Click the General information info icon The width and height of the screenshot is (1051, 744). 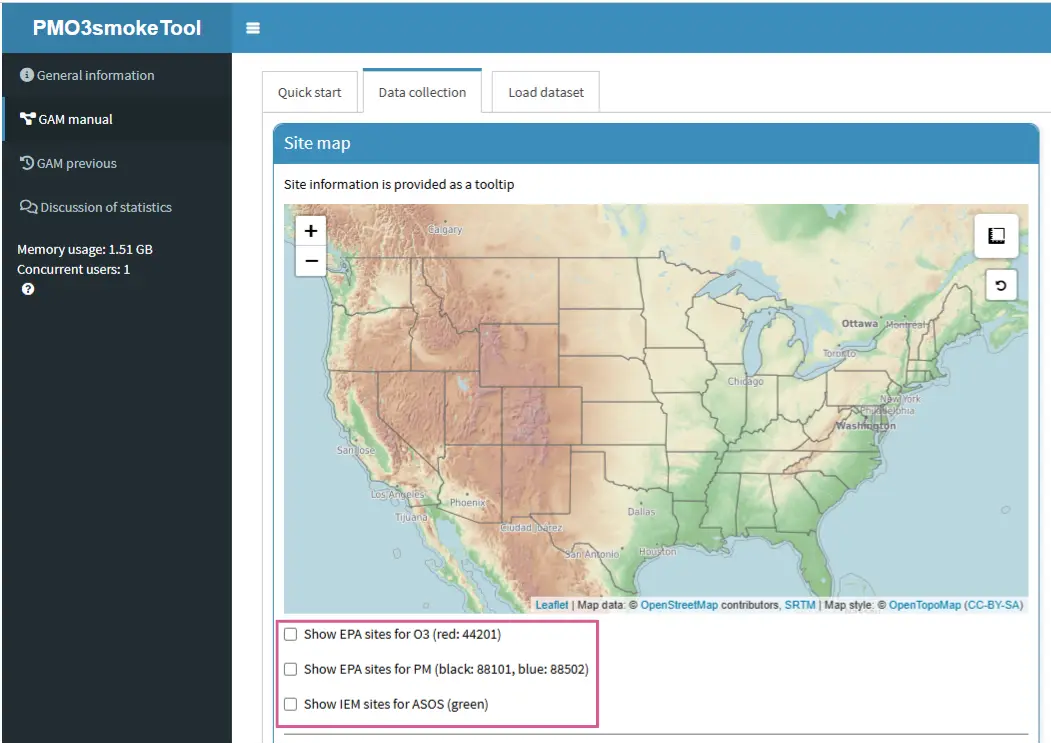pyautogui.click(x=27, y=75)
